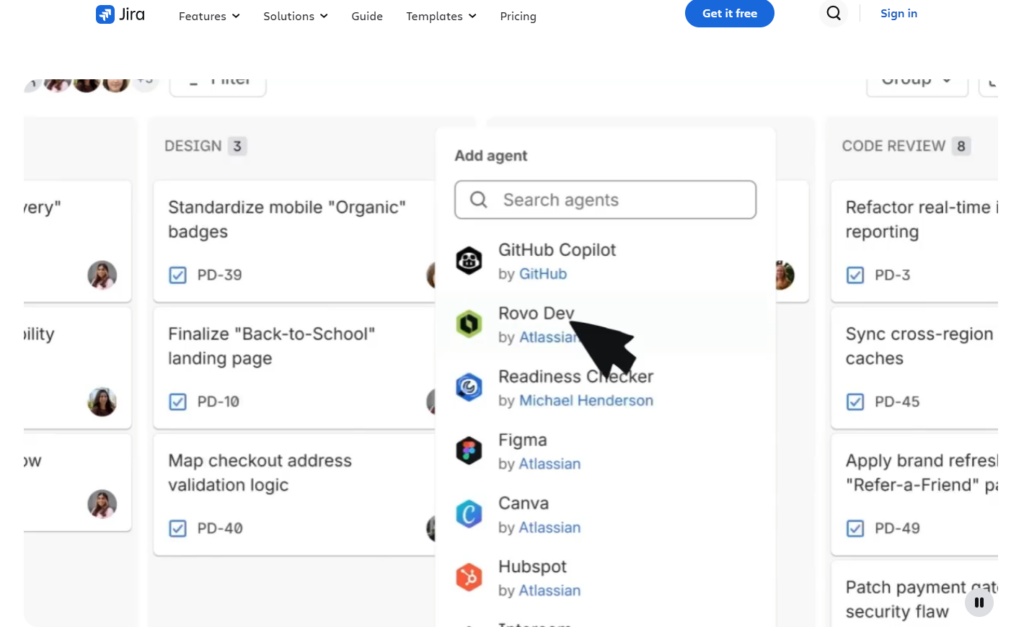The image size is (1024, 627).
Task: Choose Figma from the agent list
Action: point(605,451)
